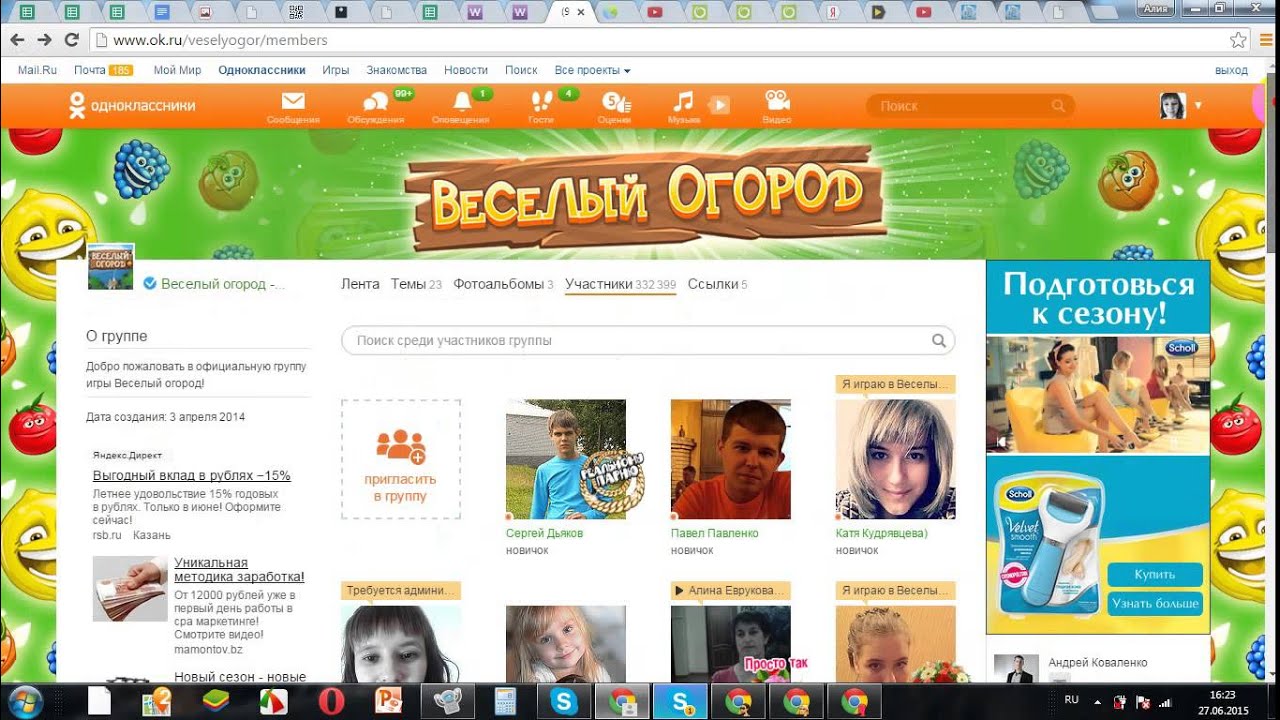Screen dimensions: 1280x720
Task: Open Знакомства link
Action: click(396, 70)
